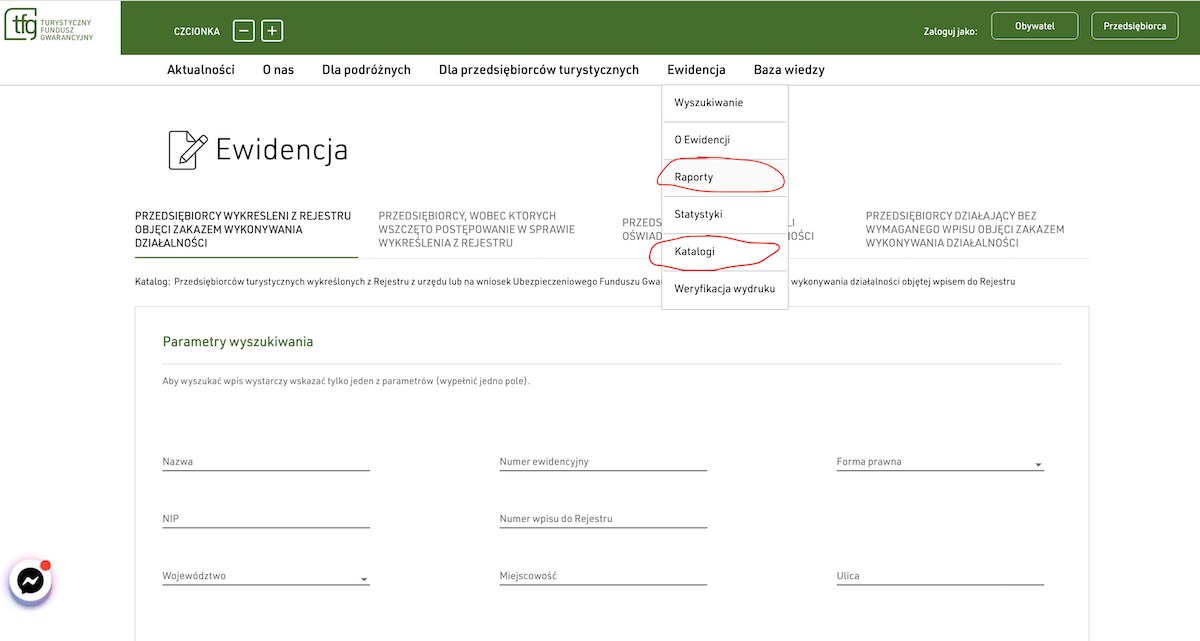Image resolution: width=1200 pixels, height=641 pixels.
Task: Select Katalogi from the dropdown menu
Action: tap(695, 252)
